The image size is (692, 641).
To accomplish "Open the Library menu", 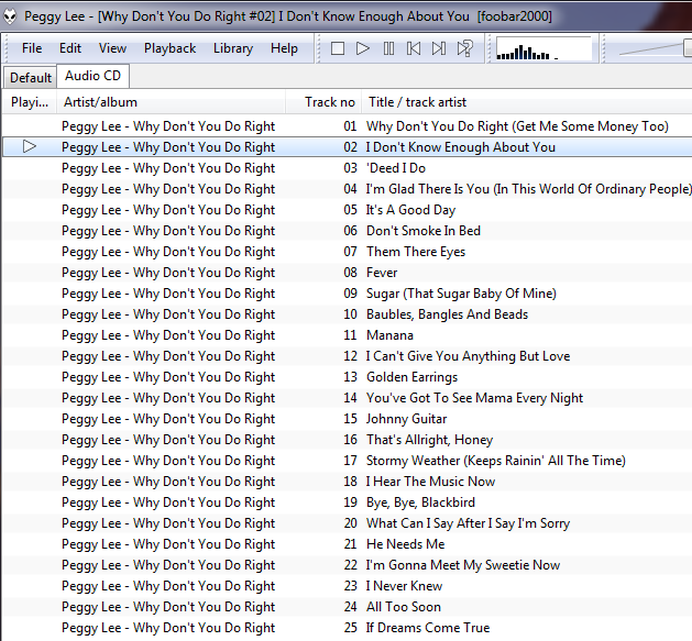I will point(233,48).
